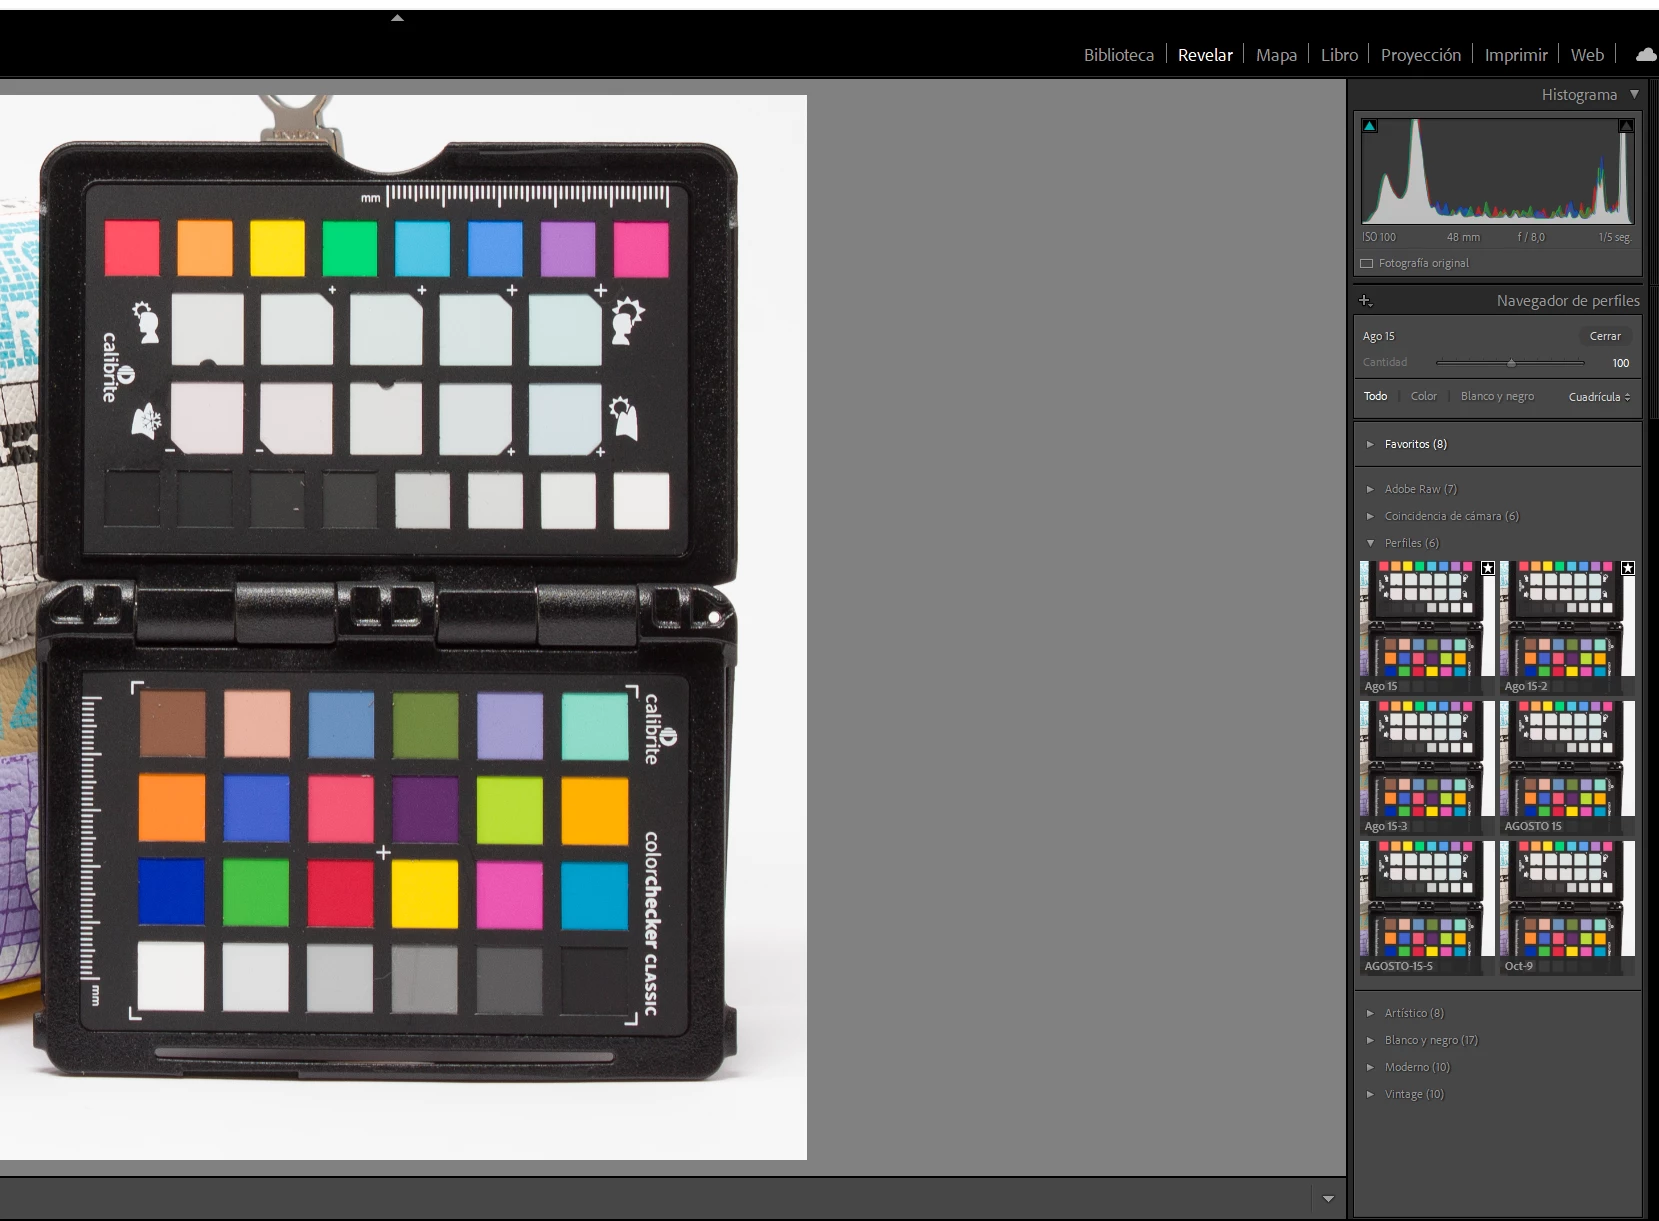This screenshot has width=1659, height=1221.
Task: Select the Oct-9 profile thumbnail
Action: click(1567, 908)
